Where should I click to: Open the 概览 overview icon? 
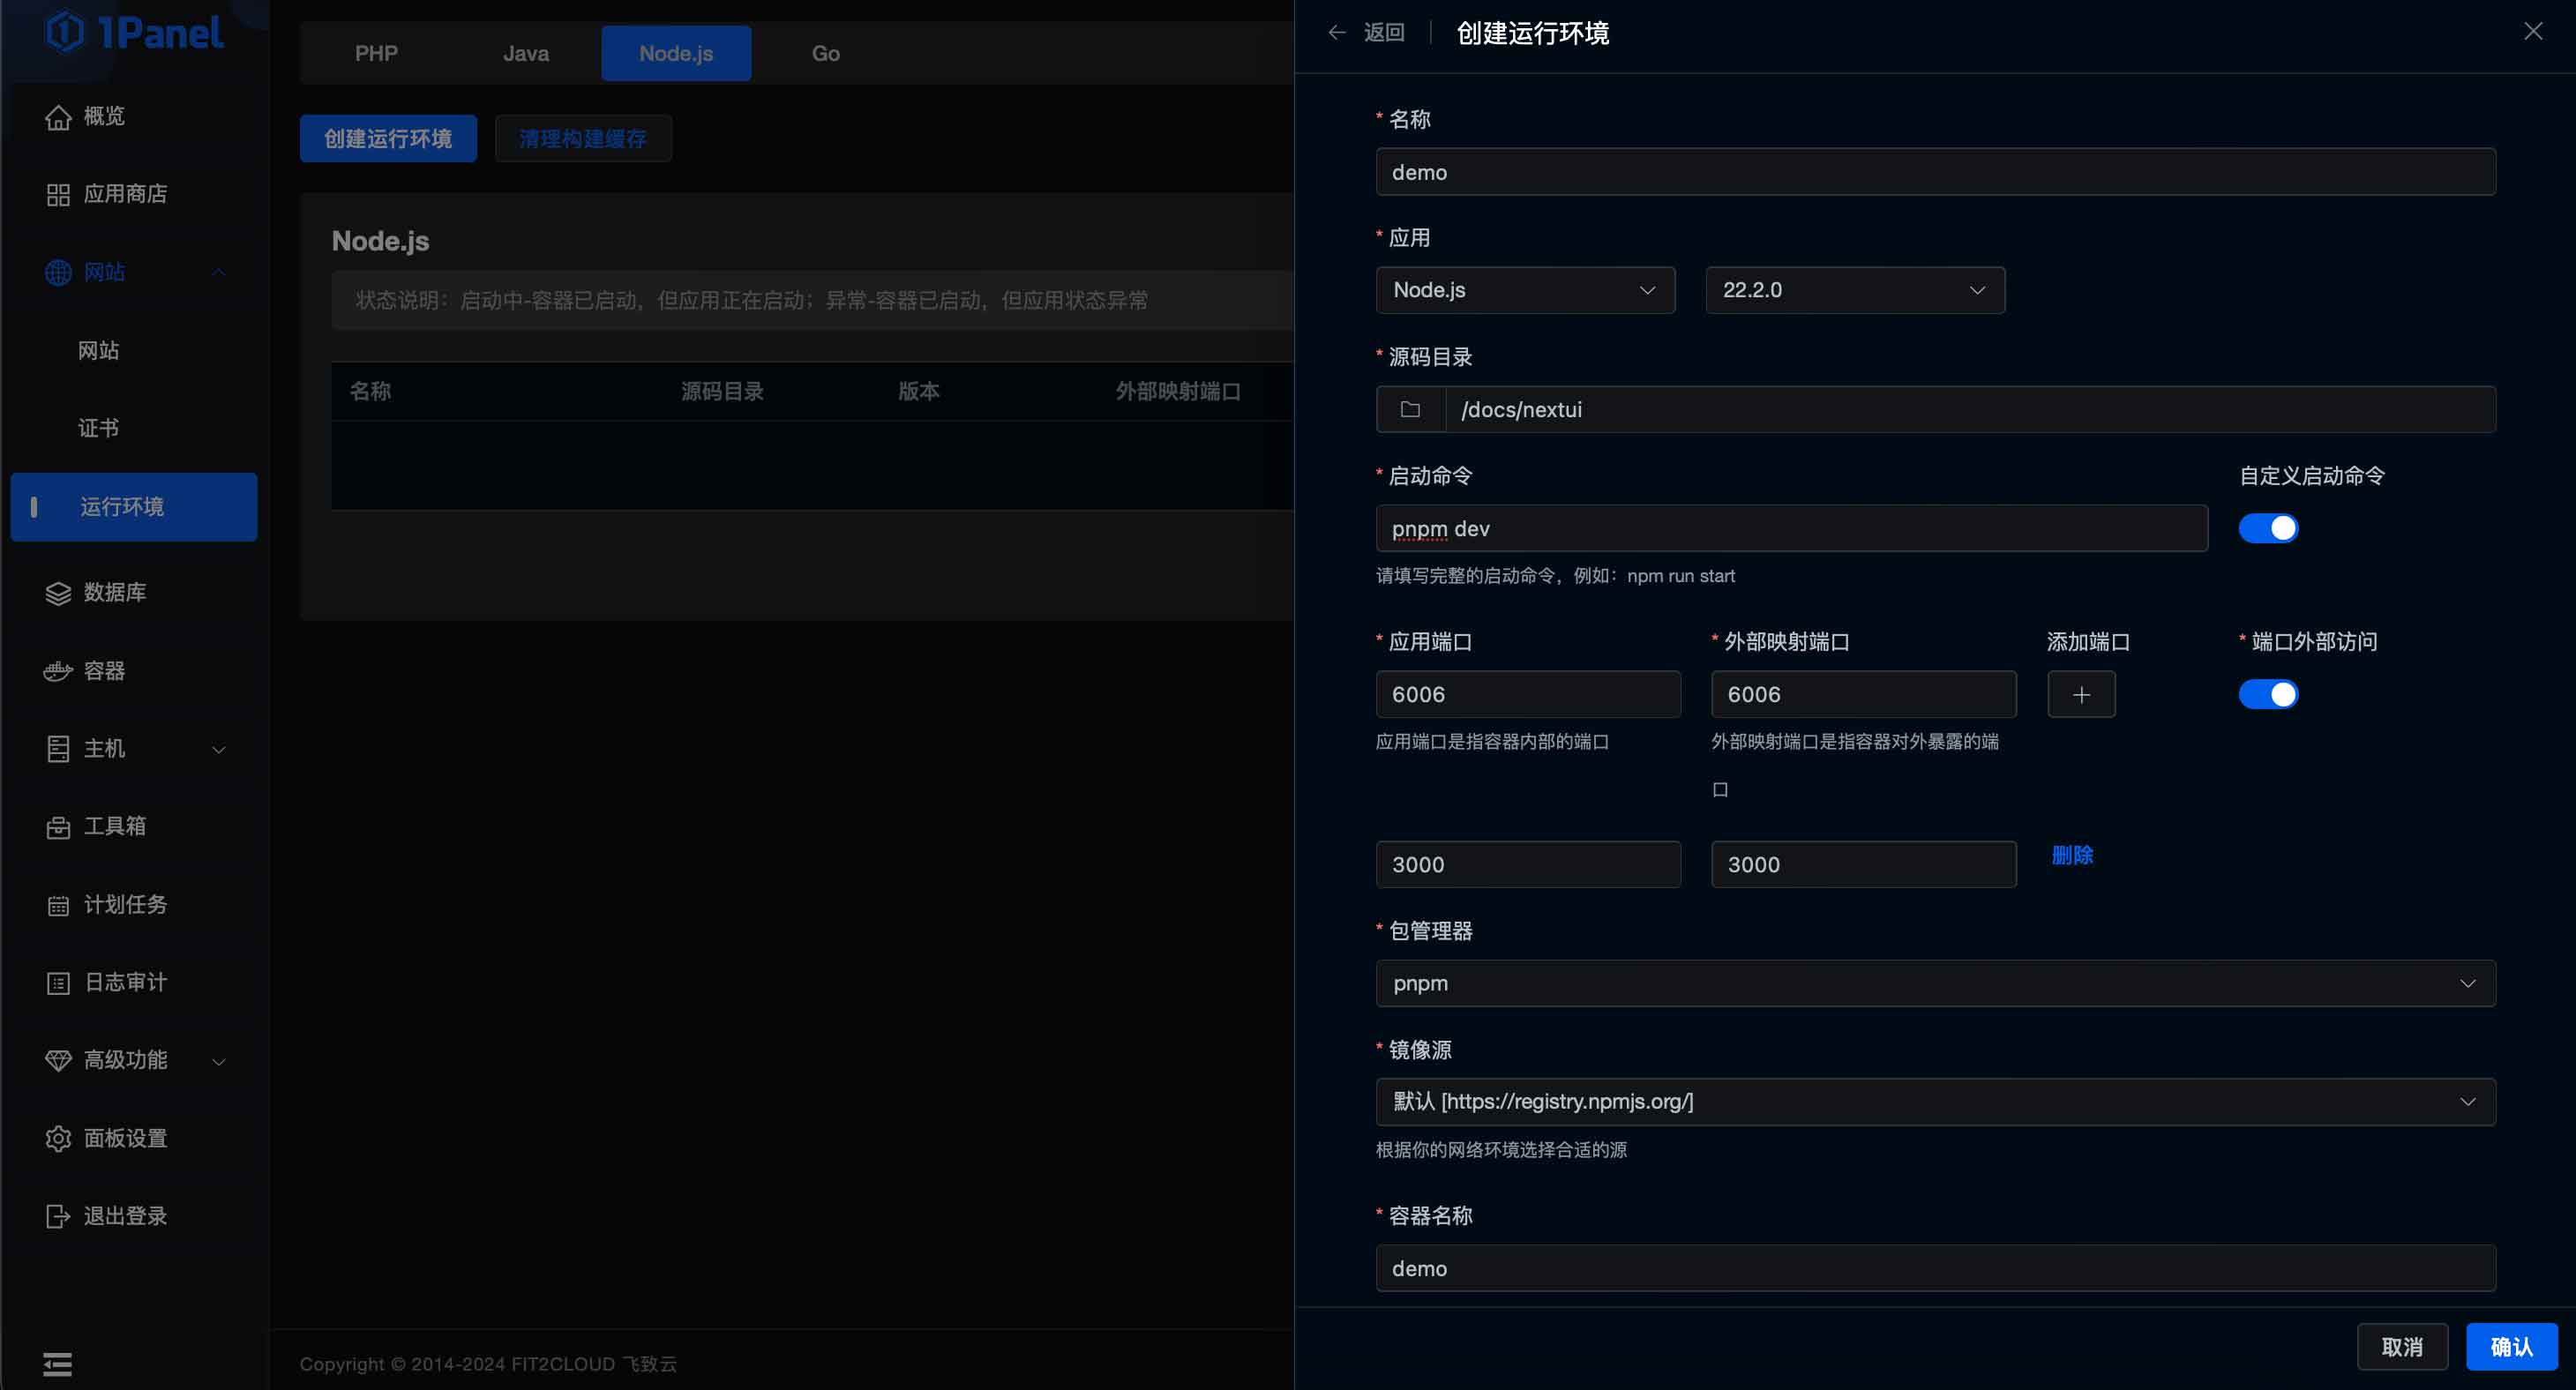[58, 117]
